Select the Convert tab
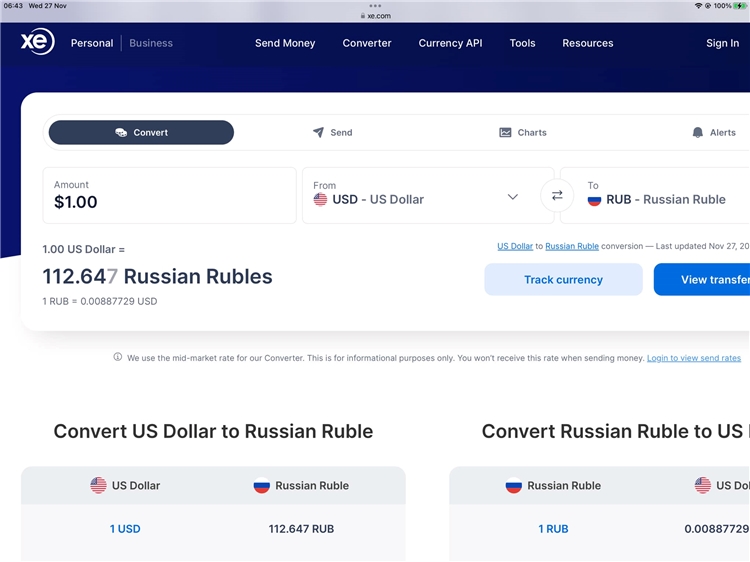This screenshot has width=750, height=562. click(x=141, y=132)
